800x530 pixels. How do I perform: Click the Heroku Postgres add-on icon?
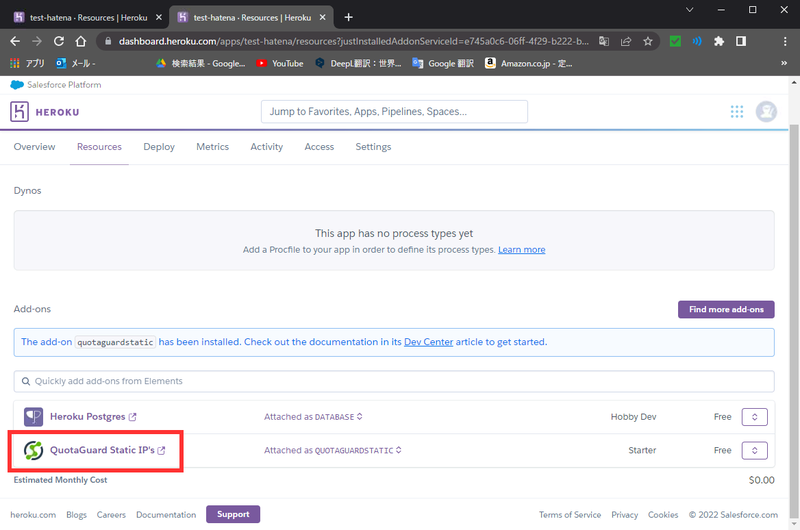(x=34, y=417)
